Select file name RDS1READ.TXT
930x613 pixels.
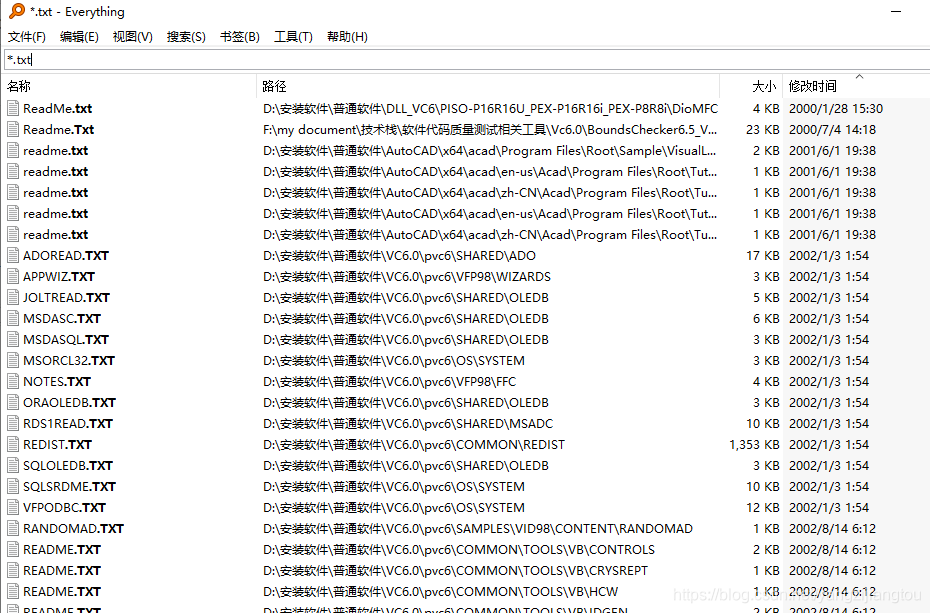point(68,423)
